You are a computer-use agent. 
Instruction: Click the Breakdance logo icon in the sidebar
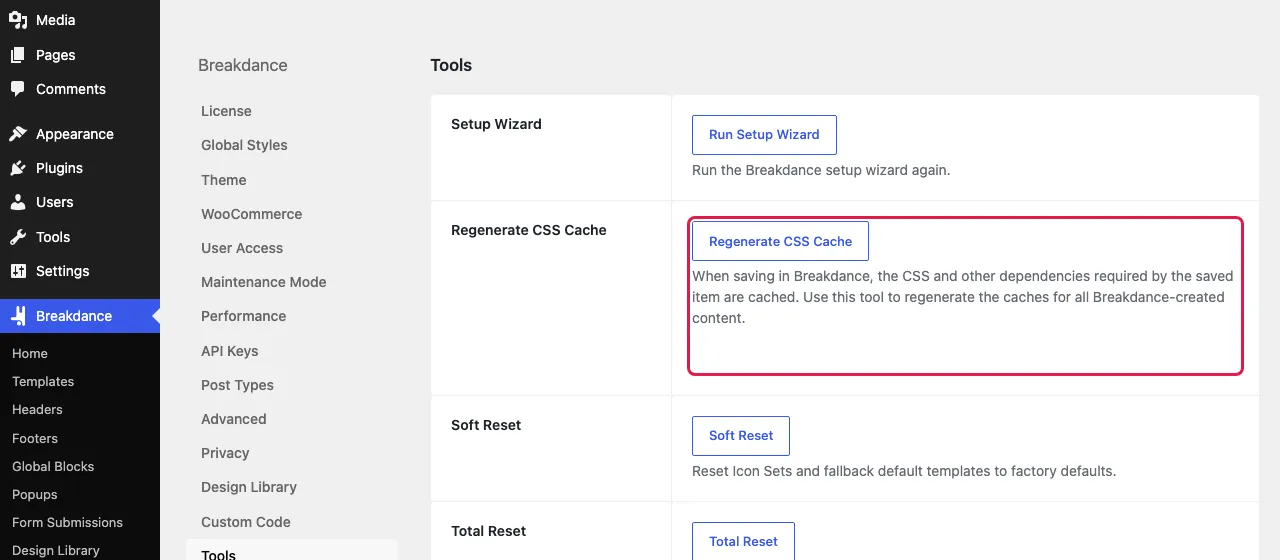tap(18, 316)
